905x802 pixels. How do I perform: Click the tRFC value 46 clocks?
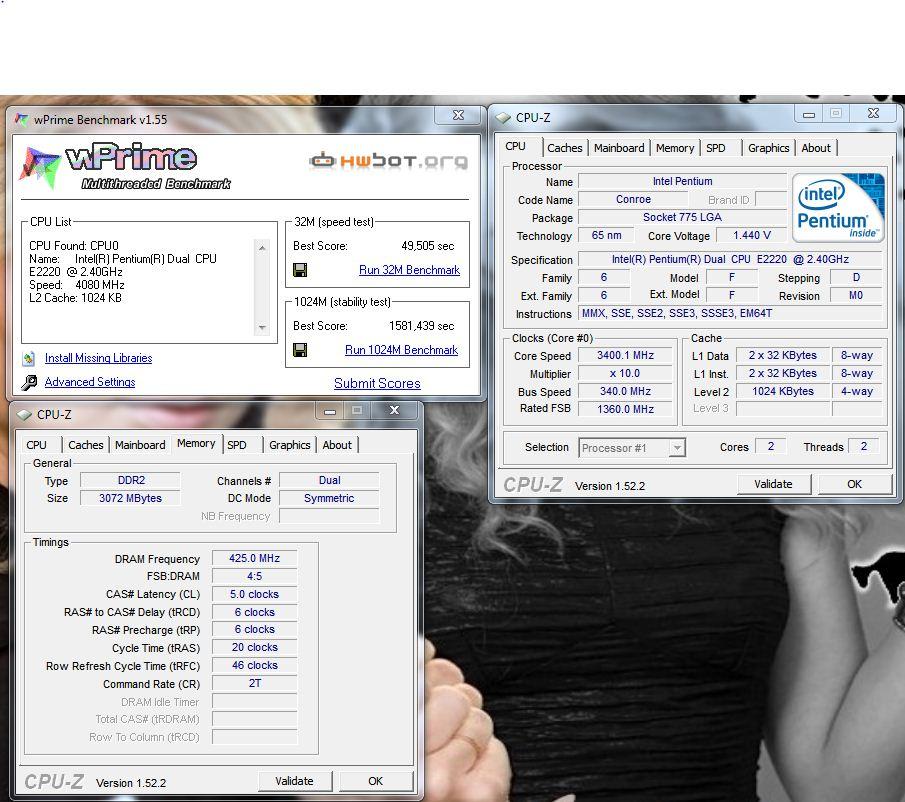255,665
